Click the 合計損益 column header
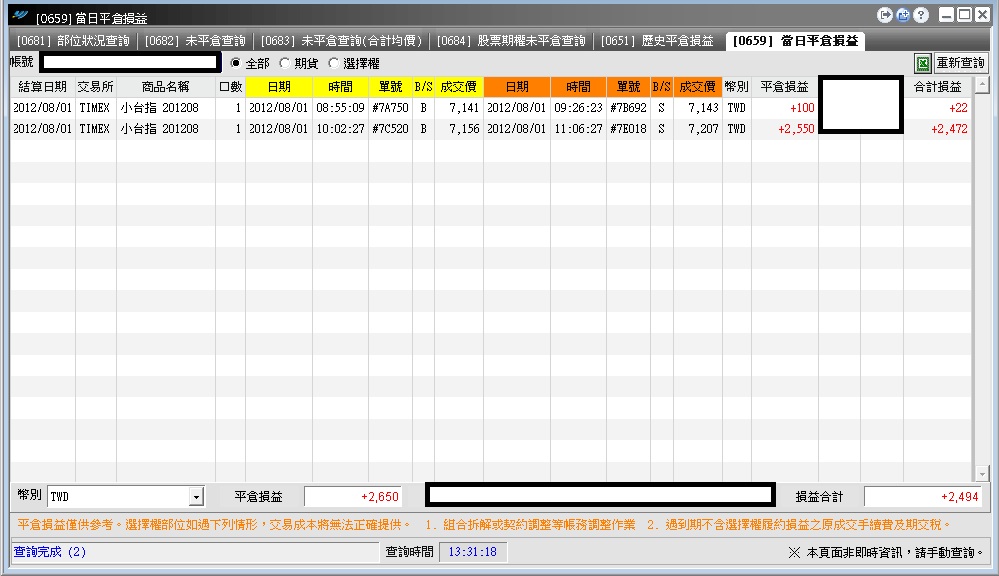This screenshot has height=576, width=999. click(x=937, y=87)
